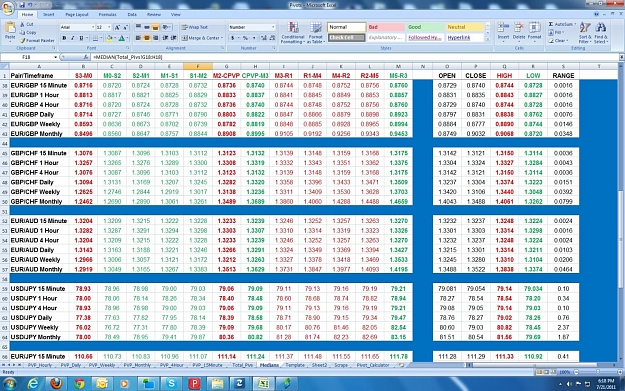Open the Total_Pivs sheet tab
625x391 pixels.
(x=242, y=365)
